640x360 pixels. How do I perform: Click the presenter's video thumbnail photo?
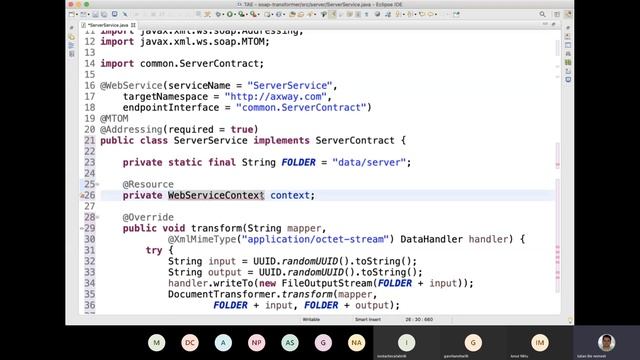pos(607,343)
